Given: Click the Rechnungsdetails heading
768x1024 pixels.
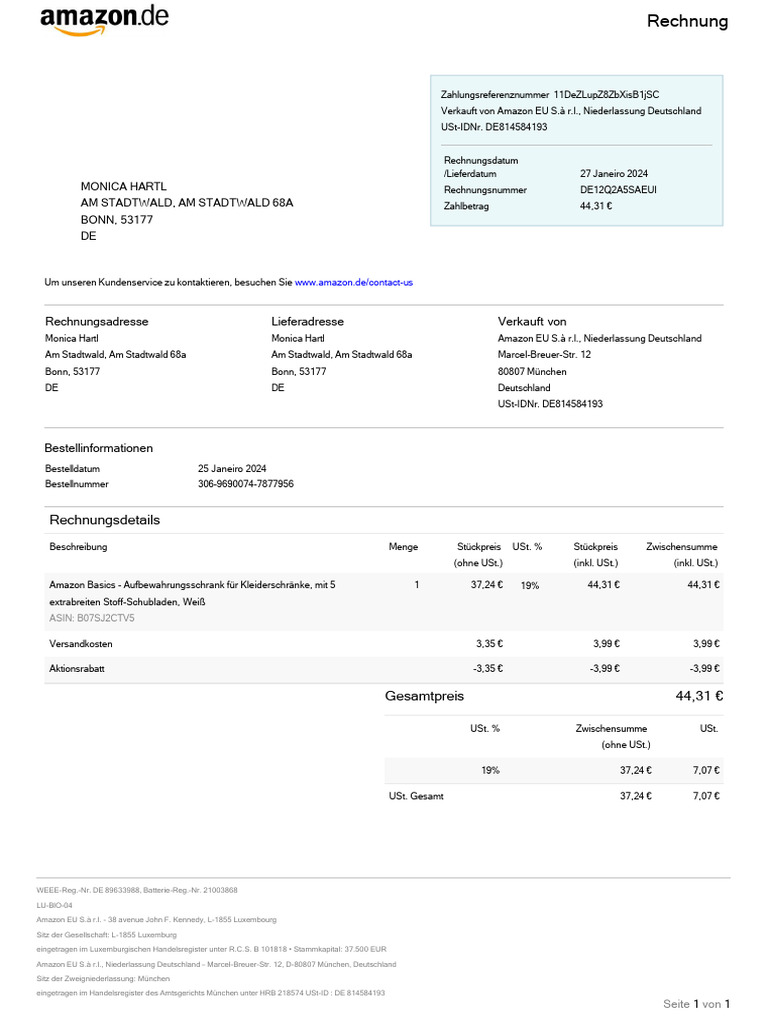Looking at the screenshot, I should [x=104, y=520].
